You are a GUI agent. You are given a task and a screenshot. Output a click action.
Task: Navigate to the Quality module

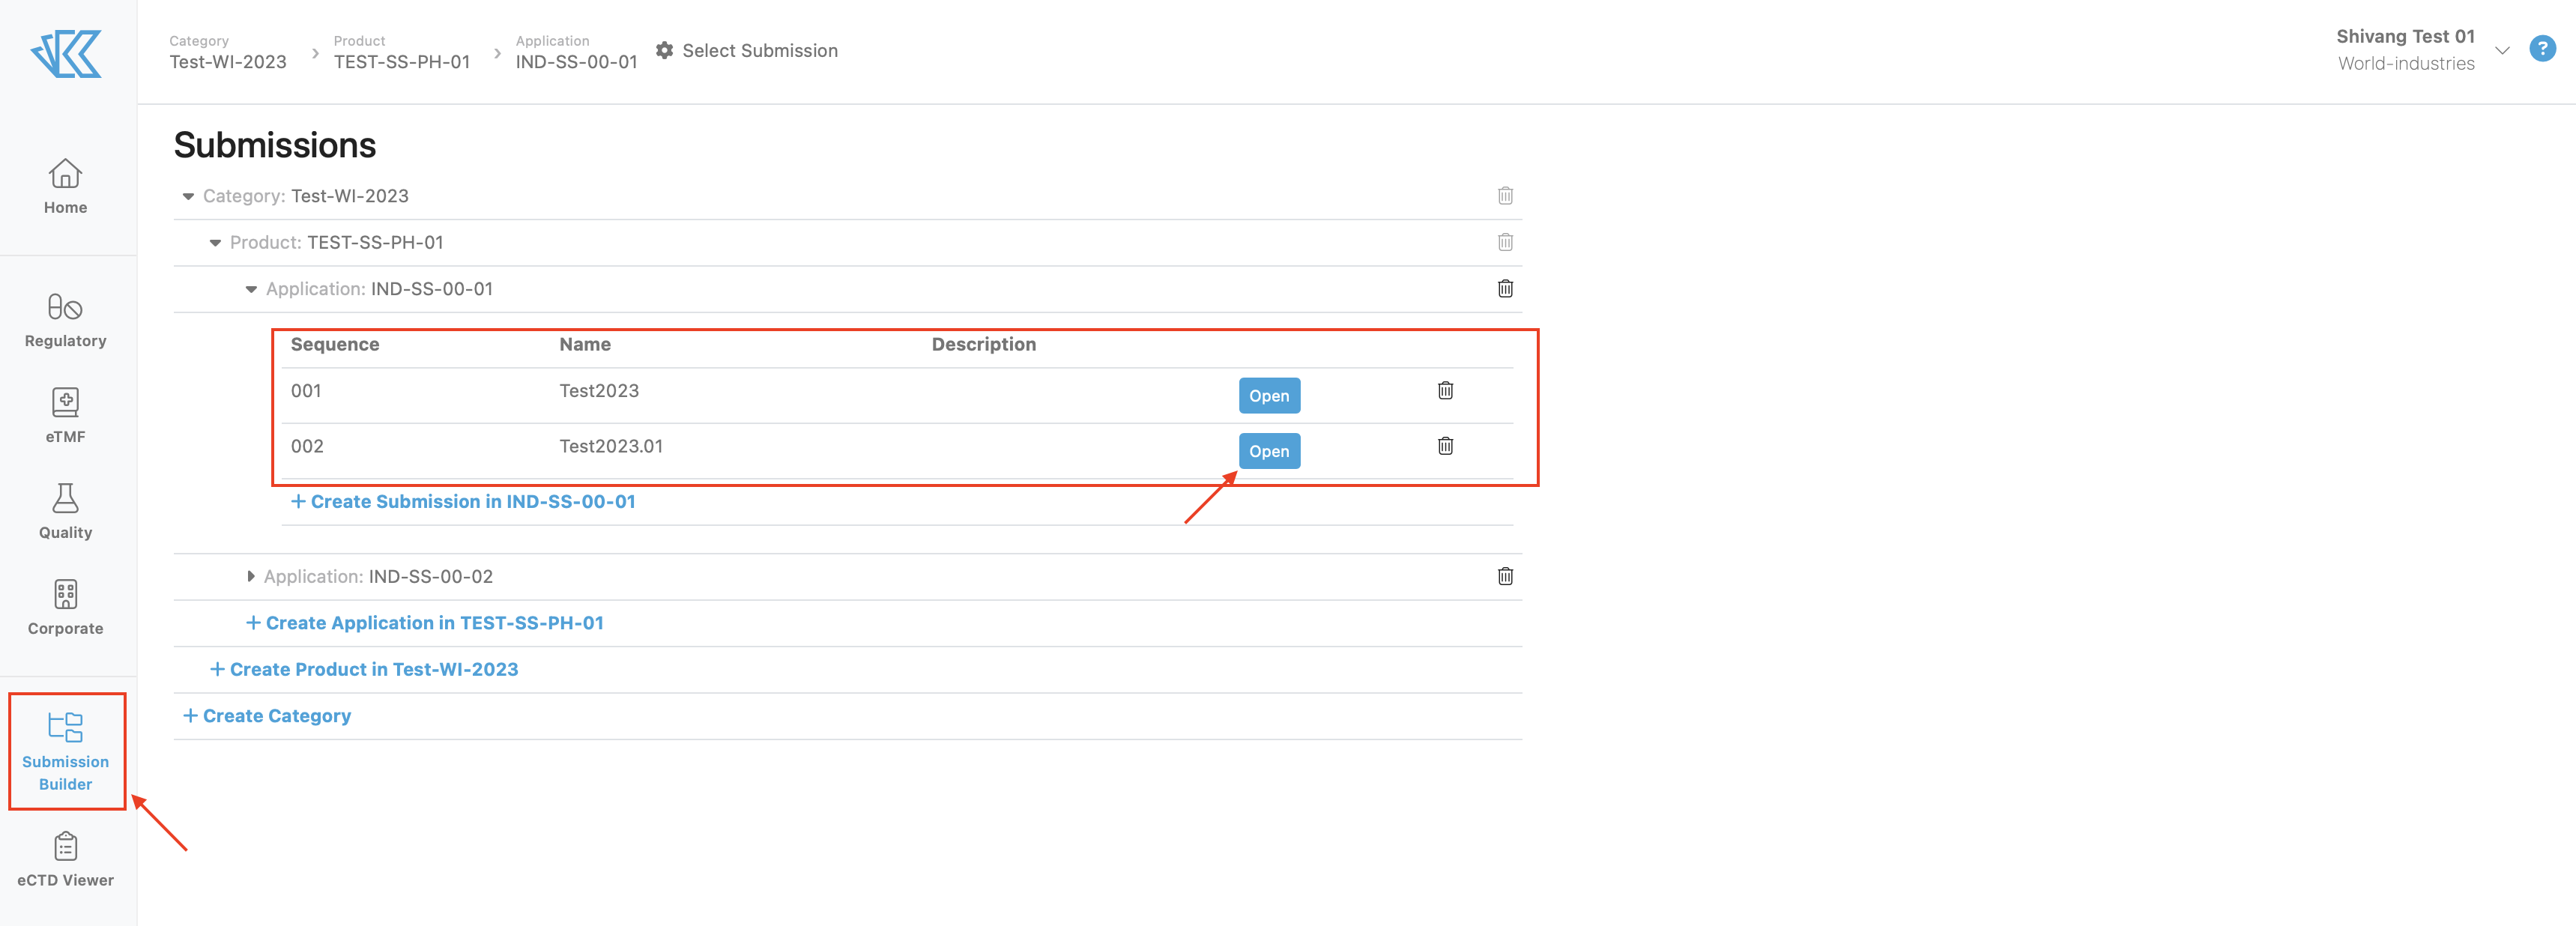(65, 510)
